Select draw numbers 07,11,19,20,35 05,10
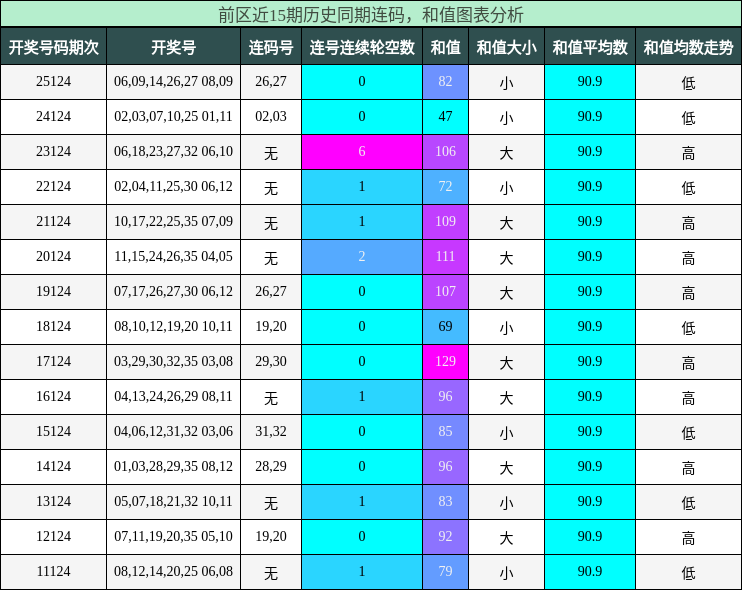742x590 pixels. click(x=174, y=537)
